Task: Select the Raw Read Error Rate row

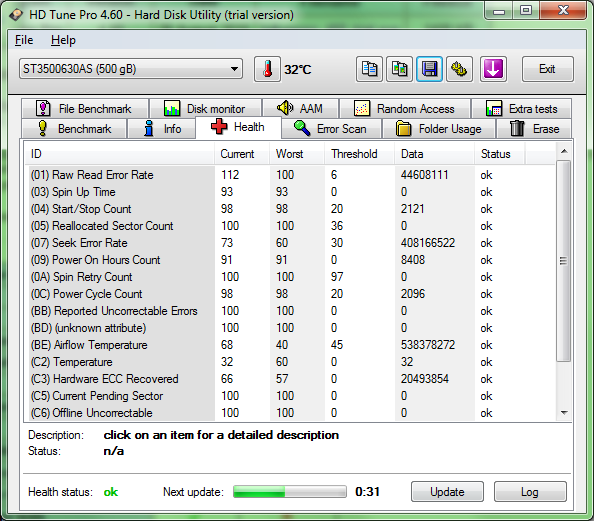Action: (290, 175)
